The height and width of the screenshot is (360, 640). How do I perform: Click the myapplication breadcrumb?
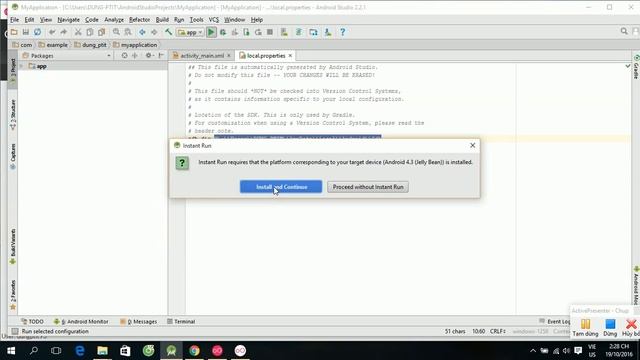(135, 45)
